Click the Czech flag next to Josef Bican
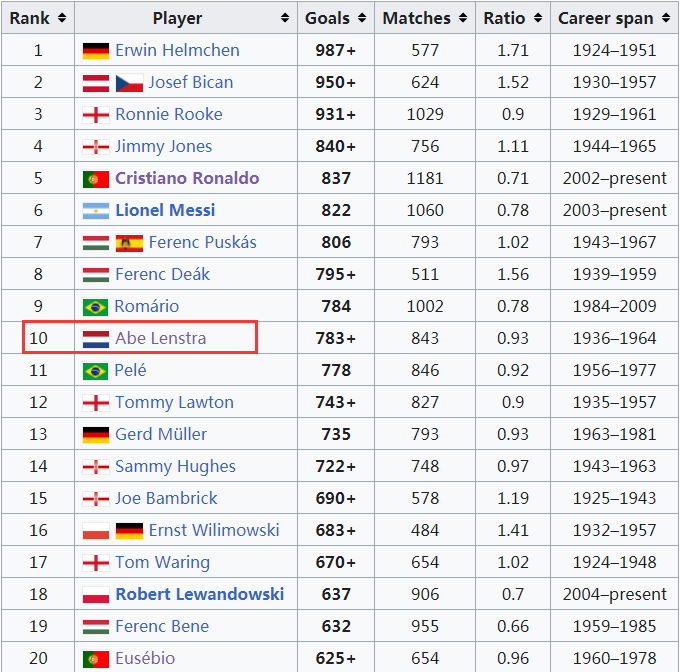The width and height of the screenshot is (682, 672). click(129, 82)
